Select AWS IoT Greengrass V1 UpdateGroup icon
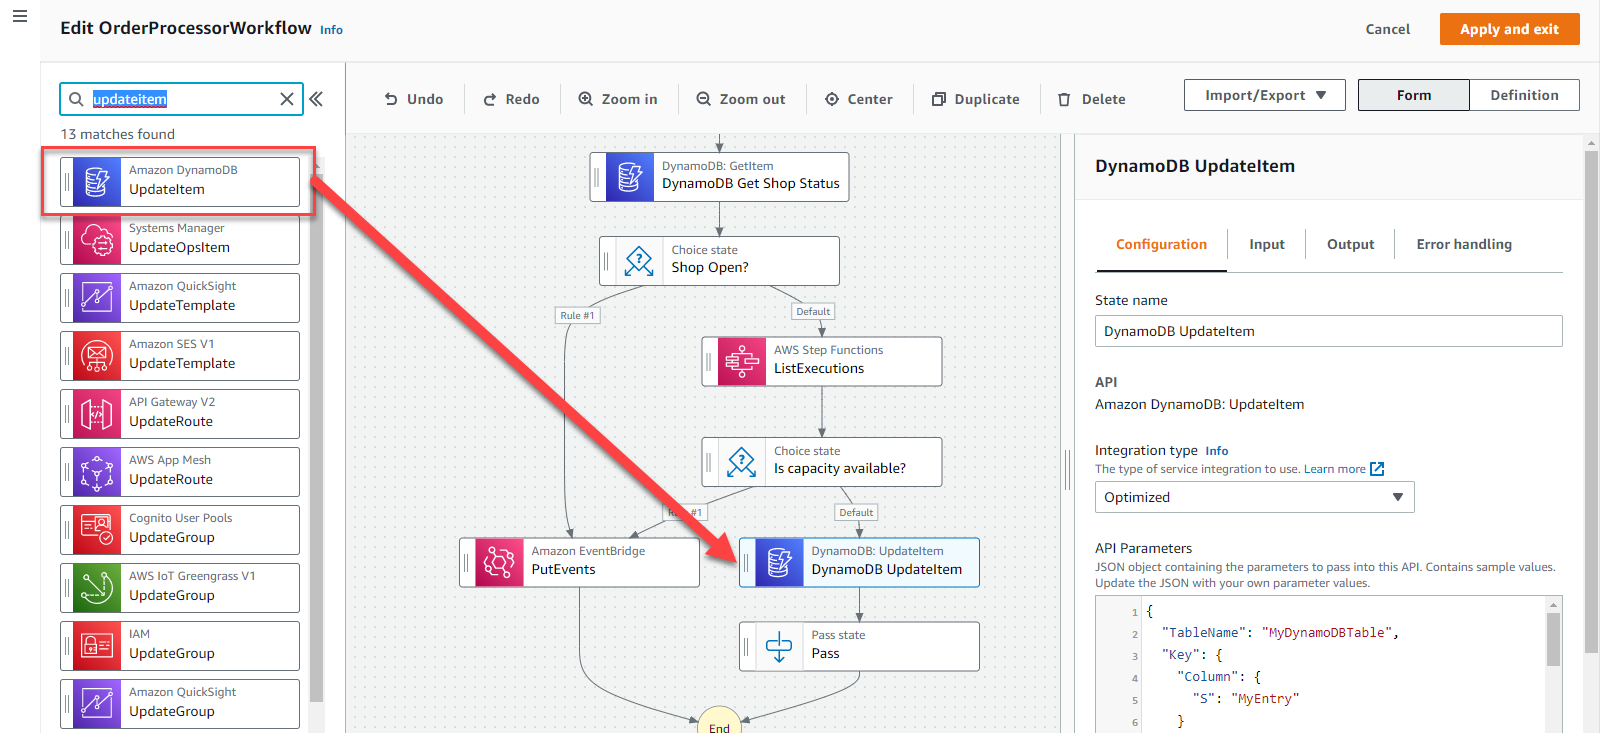Viewport: 1608px width, 733px height. pos(97,588)
